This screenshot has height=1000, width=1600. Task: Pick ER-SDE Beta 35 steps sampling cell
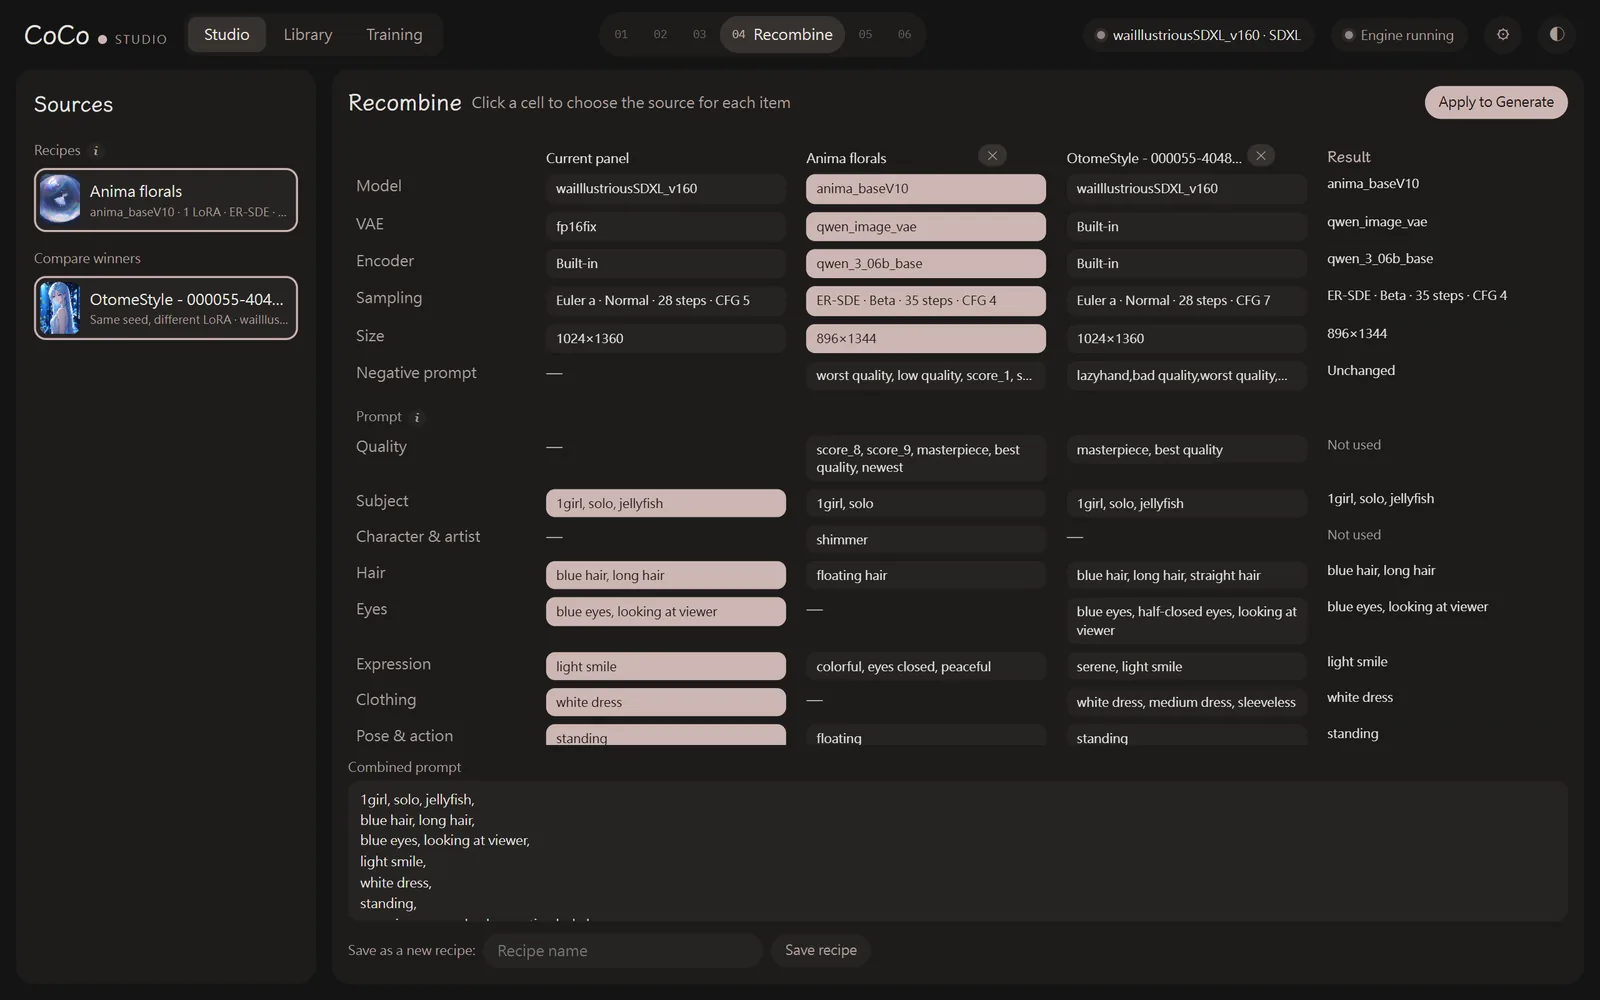(x=926, y=301)
